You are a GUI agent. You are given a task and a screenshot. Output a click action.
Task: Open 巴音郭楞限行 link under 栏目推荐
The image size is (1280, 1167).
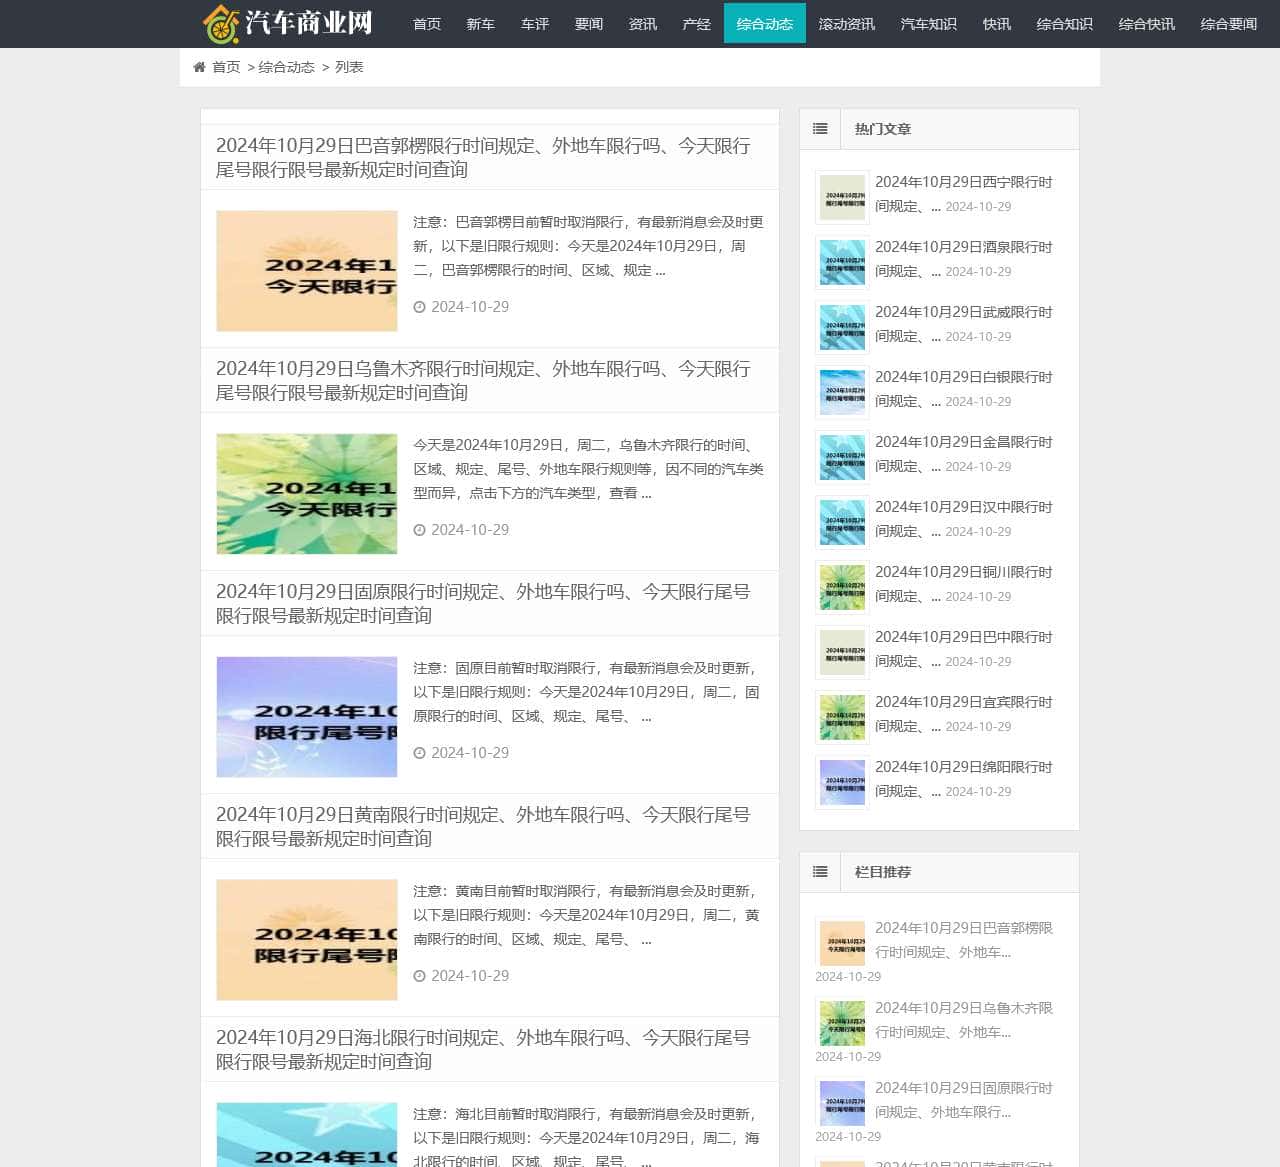click(x=964, y=940)
